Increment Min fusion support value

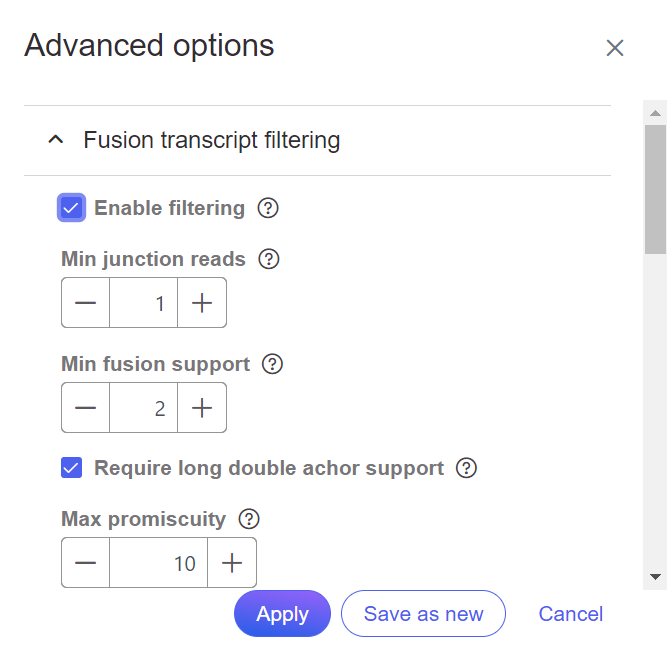pyautogui.click(x=202, y=407)
